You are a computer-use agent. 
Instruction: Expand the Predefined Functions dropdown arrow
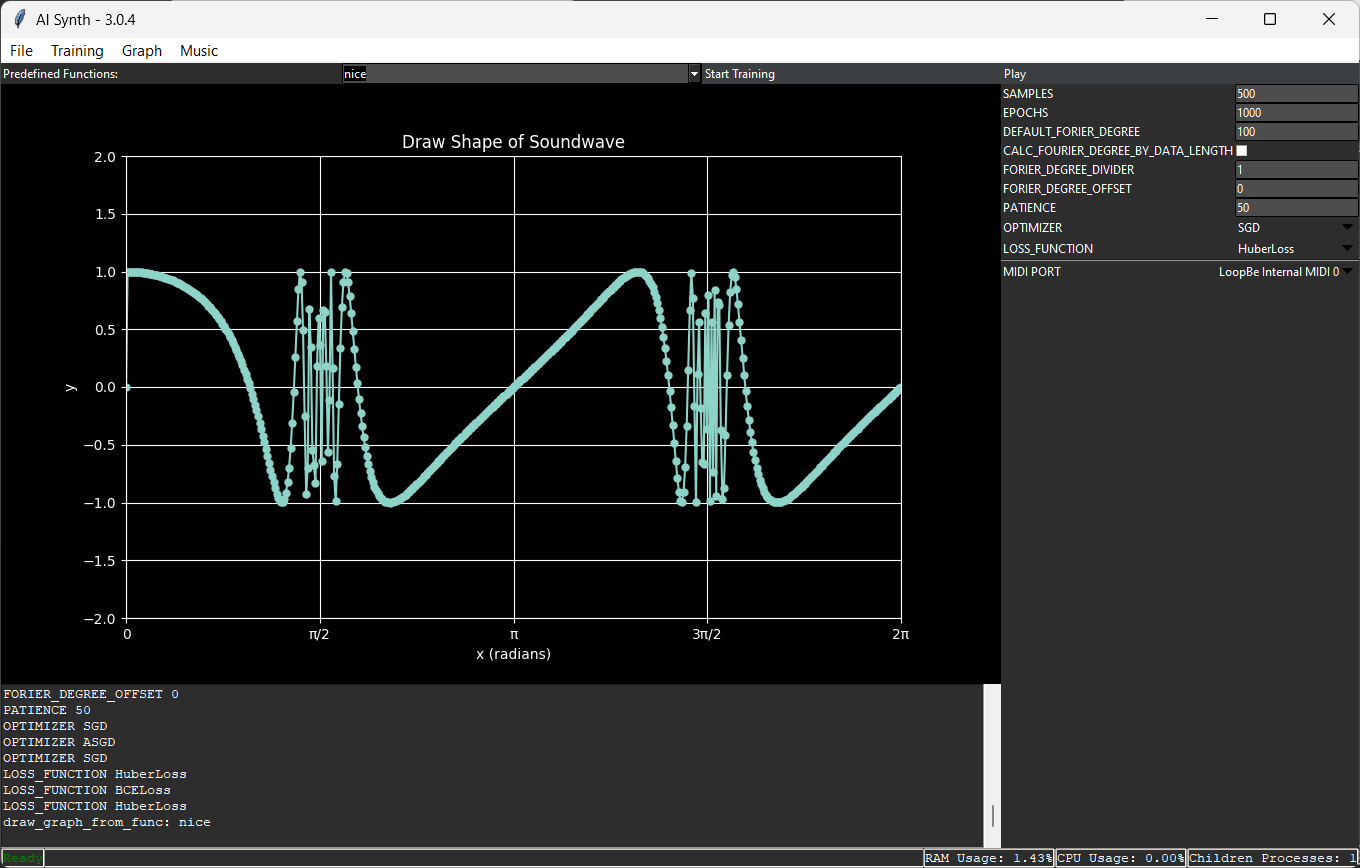coord(694,74)
